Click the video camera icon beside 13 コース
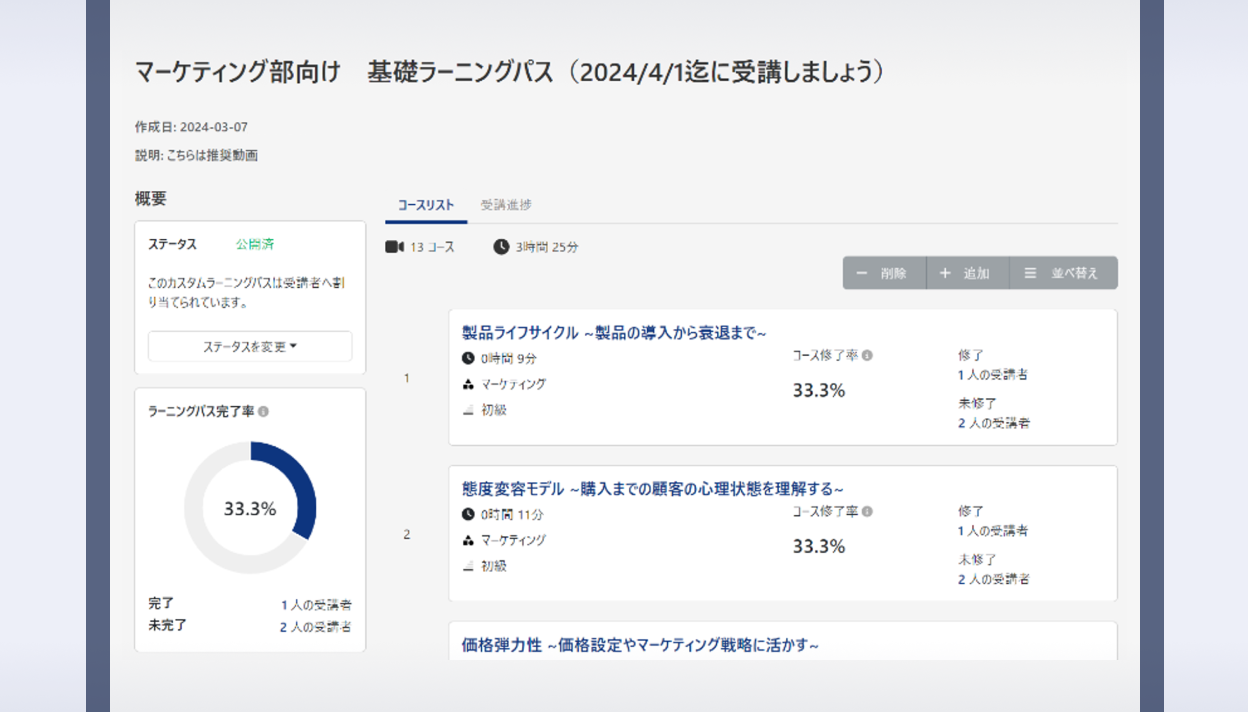 point(394,247)
